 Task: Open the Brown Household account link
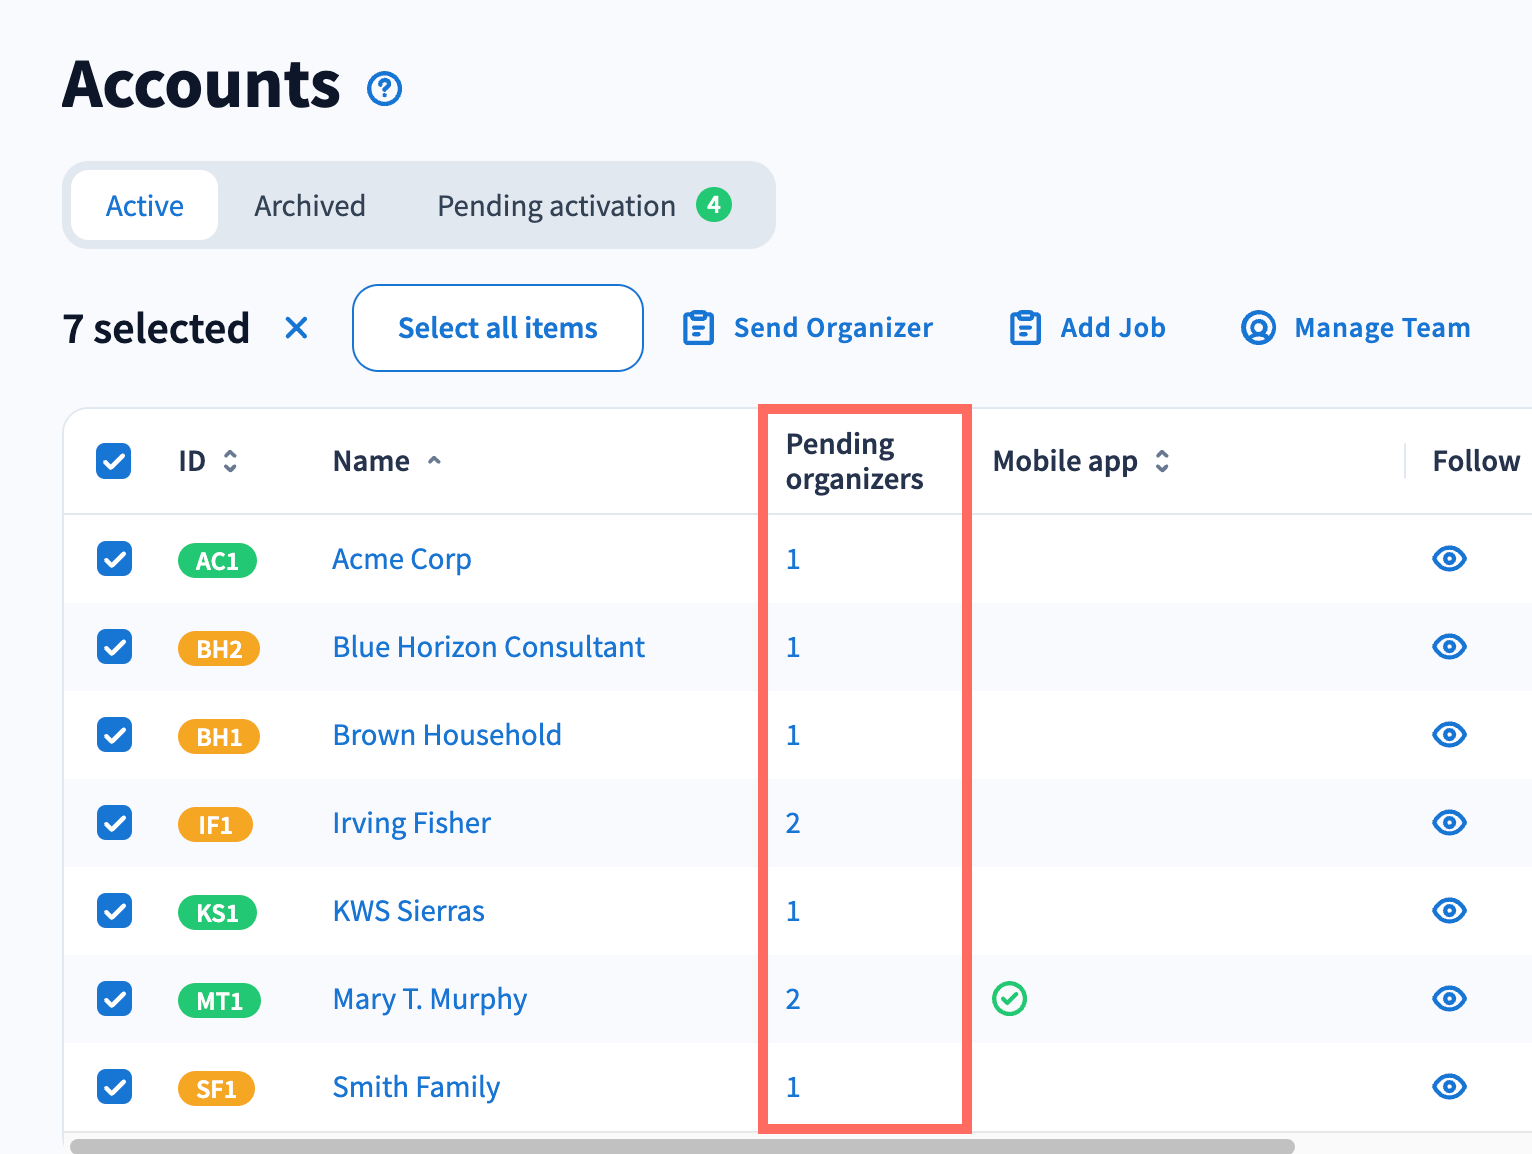(447, 735)
